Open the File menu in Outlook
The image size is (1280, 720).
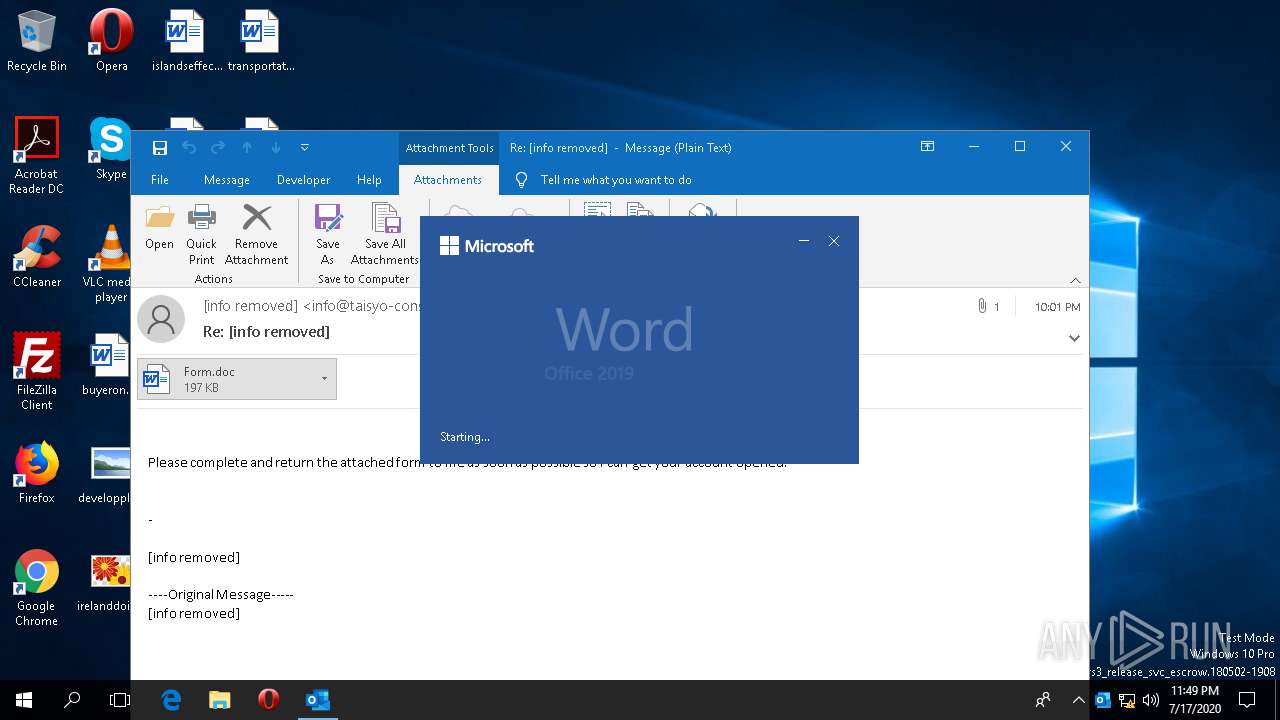(x=160, y=180)
